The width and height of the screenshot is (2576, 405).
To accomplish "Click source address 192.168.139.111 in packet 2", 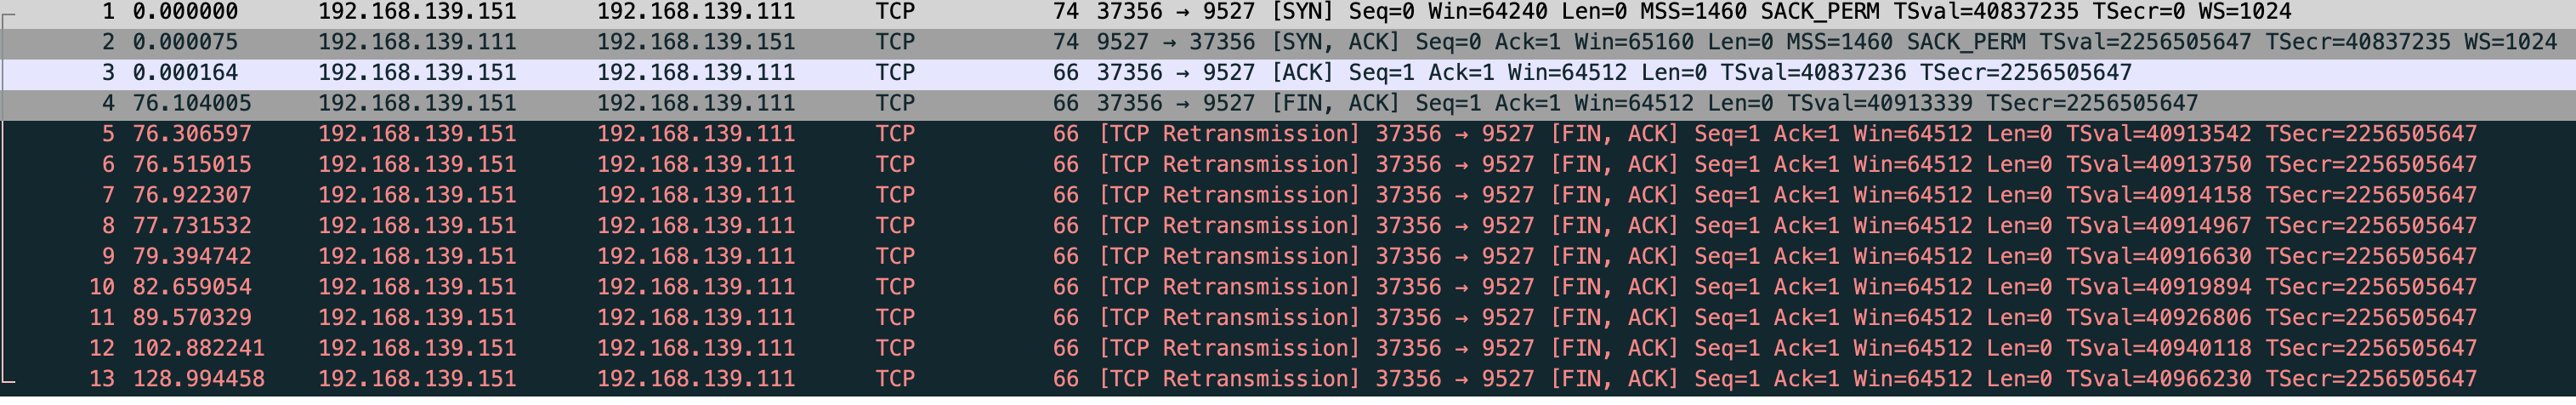I will click(417, 42).
